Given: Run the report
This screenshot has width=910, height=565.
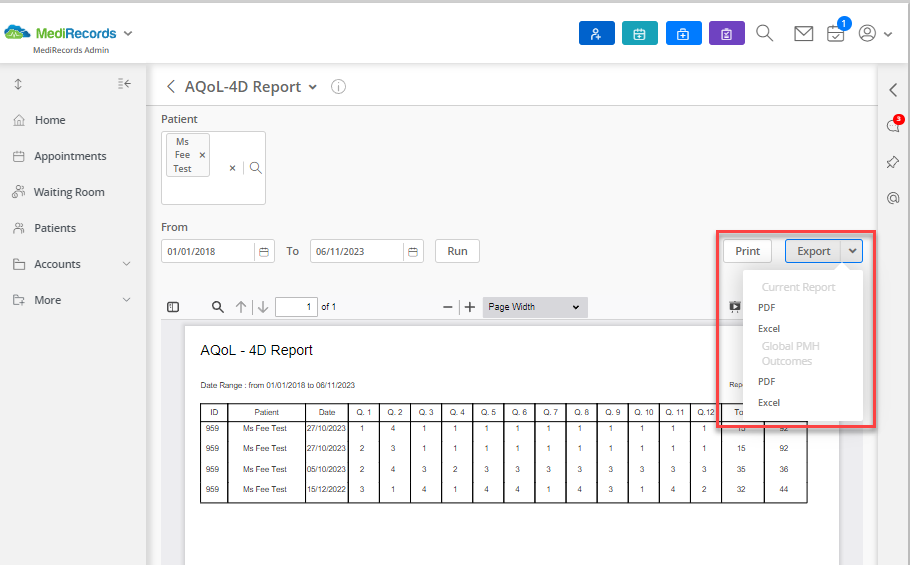Looking at the screenshot, I should (457, 251).
